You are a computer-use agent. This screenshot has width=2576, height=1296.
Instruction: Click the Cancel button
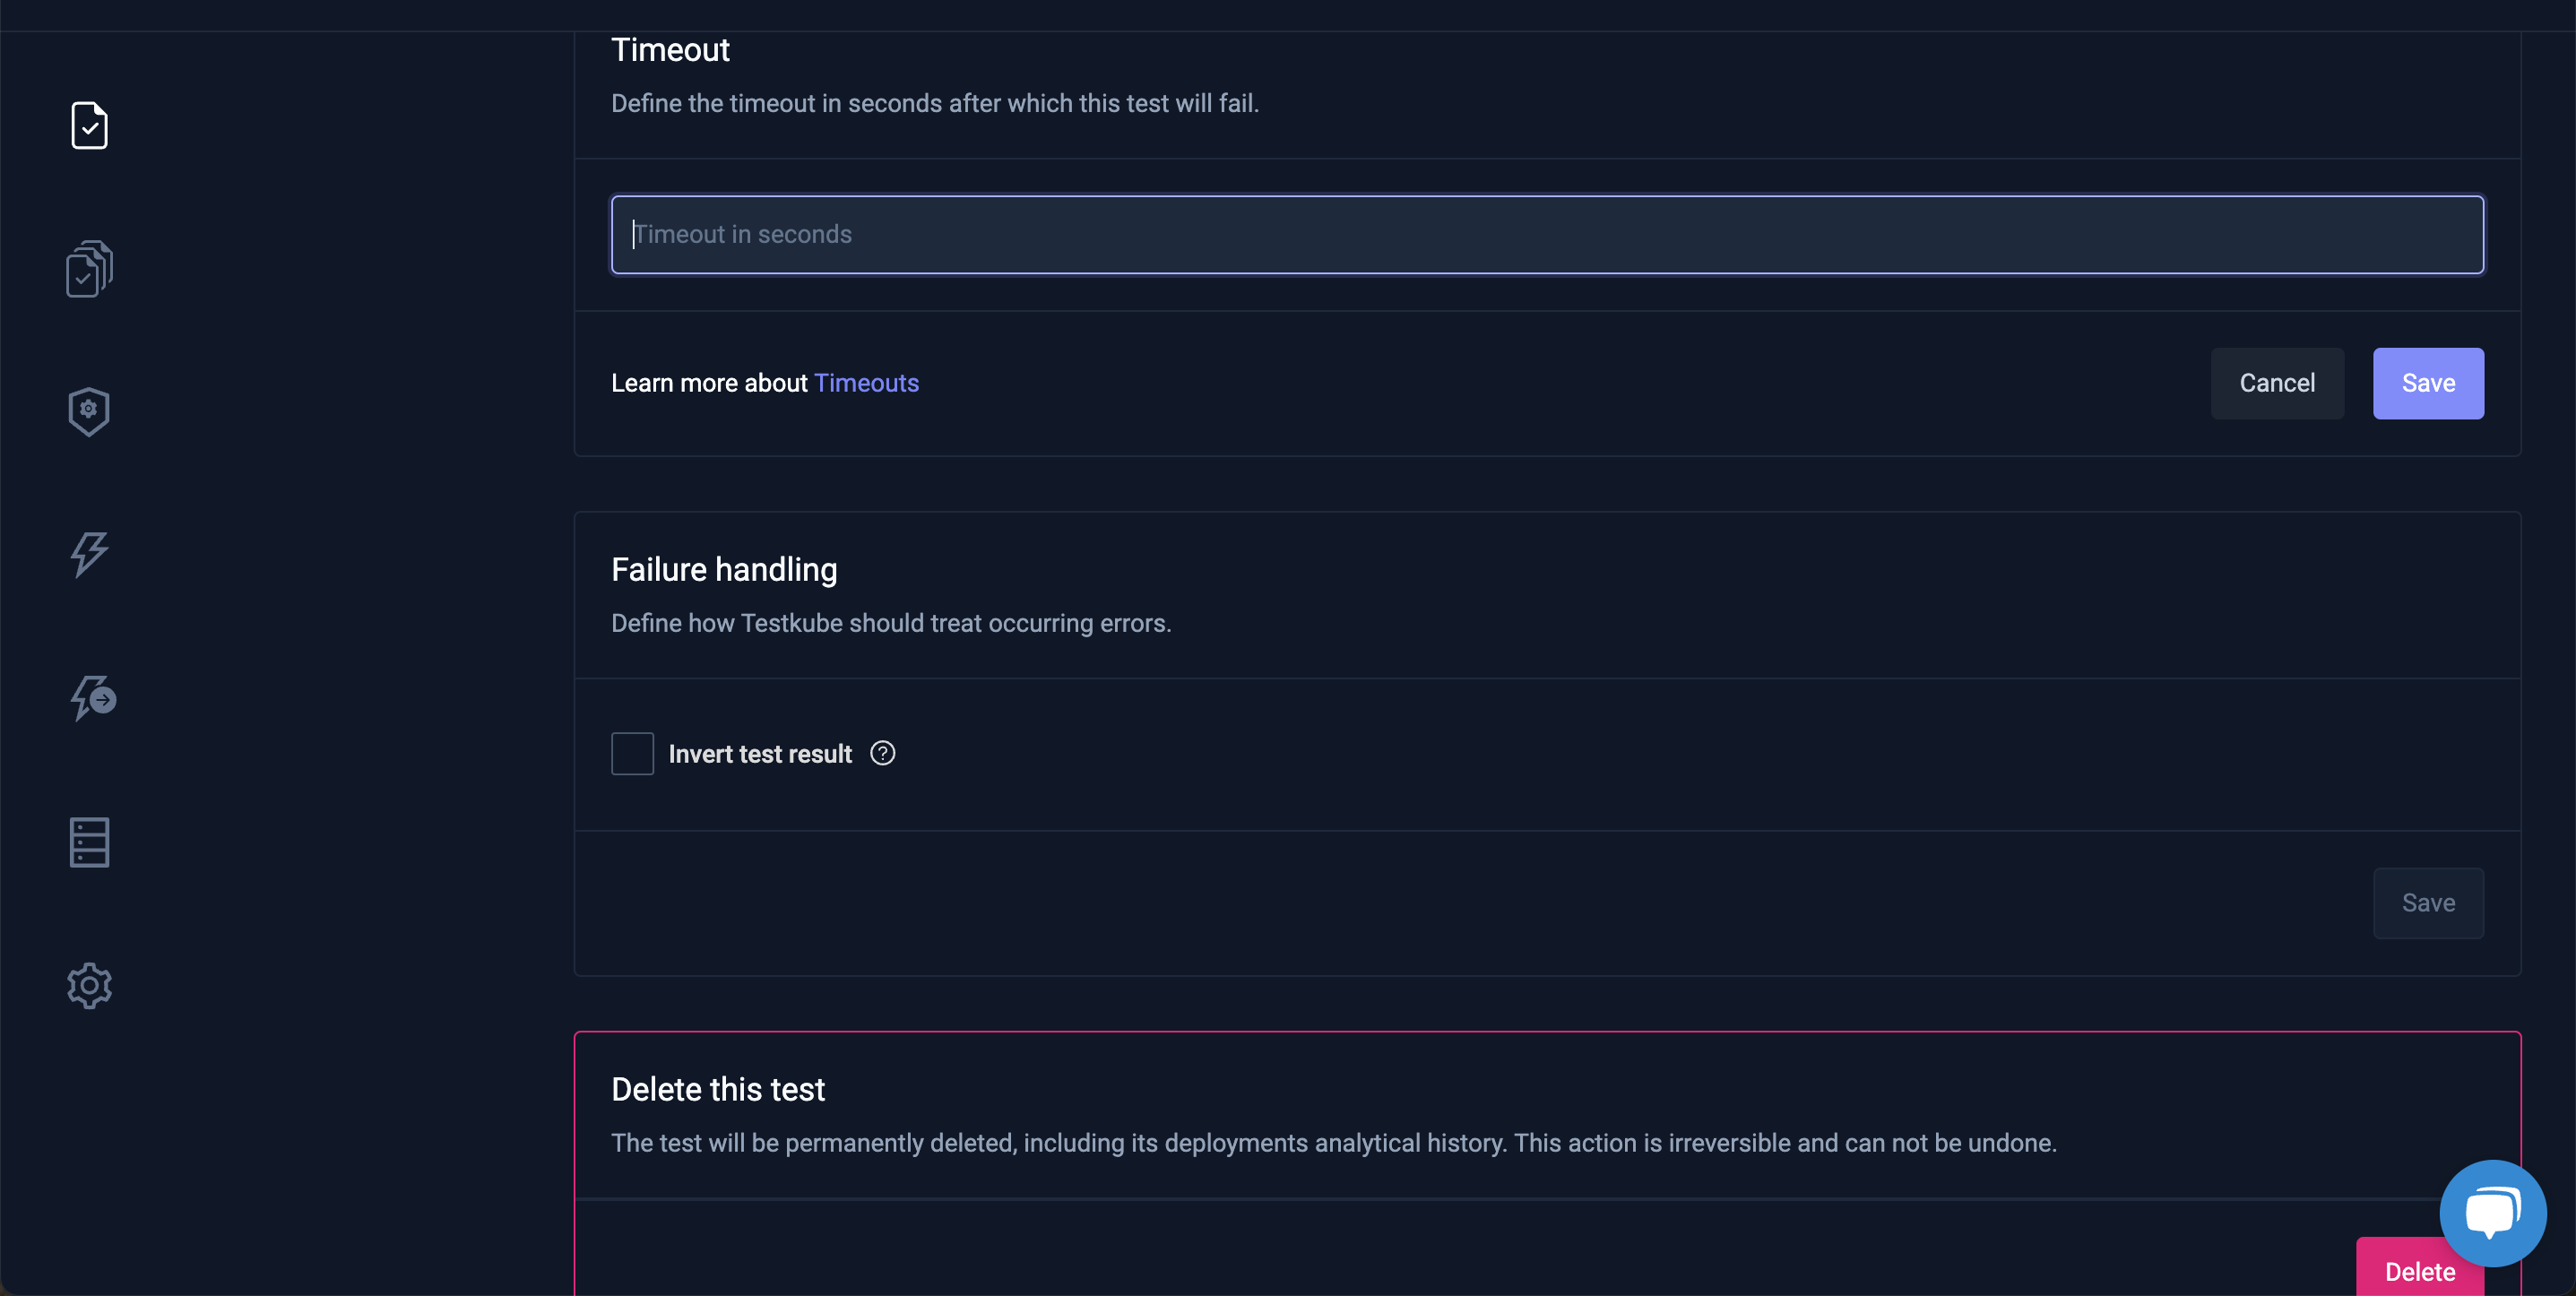(2277, 383)
